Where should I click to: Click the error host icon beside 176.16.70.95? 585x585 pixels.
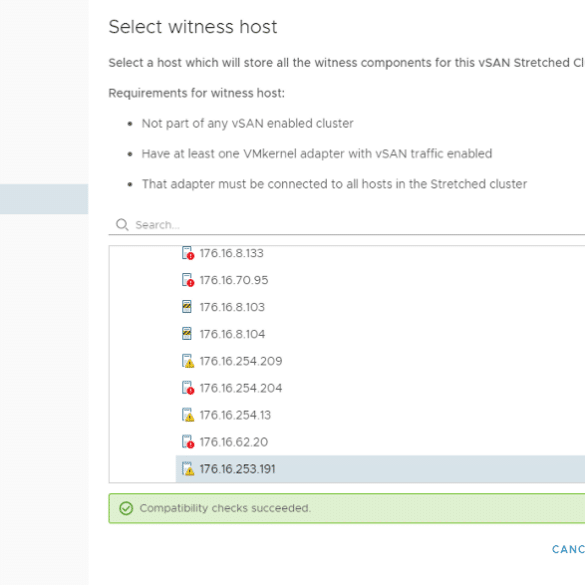tap(188, 280)
